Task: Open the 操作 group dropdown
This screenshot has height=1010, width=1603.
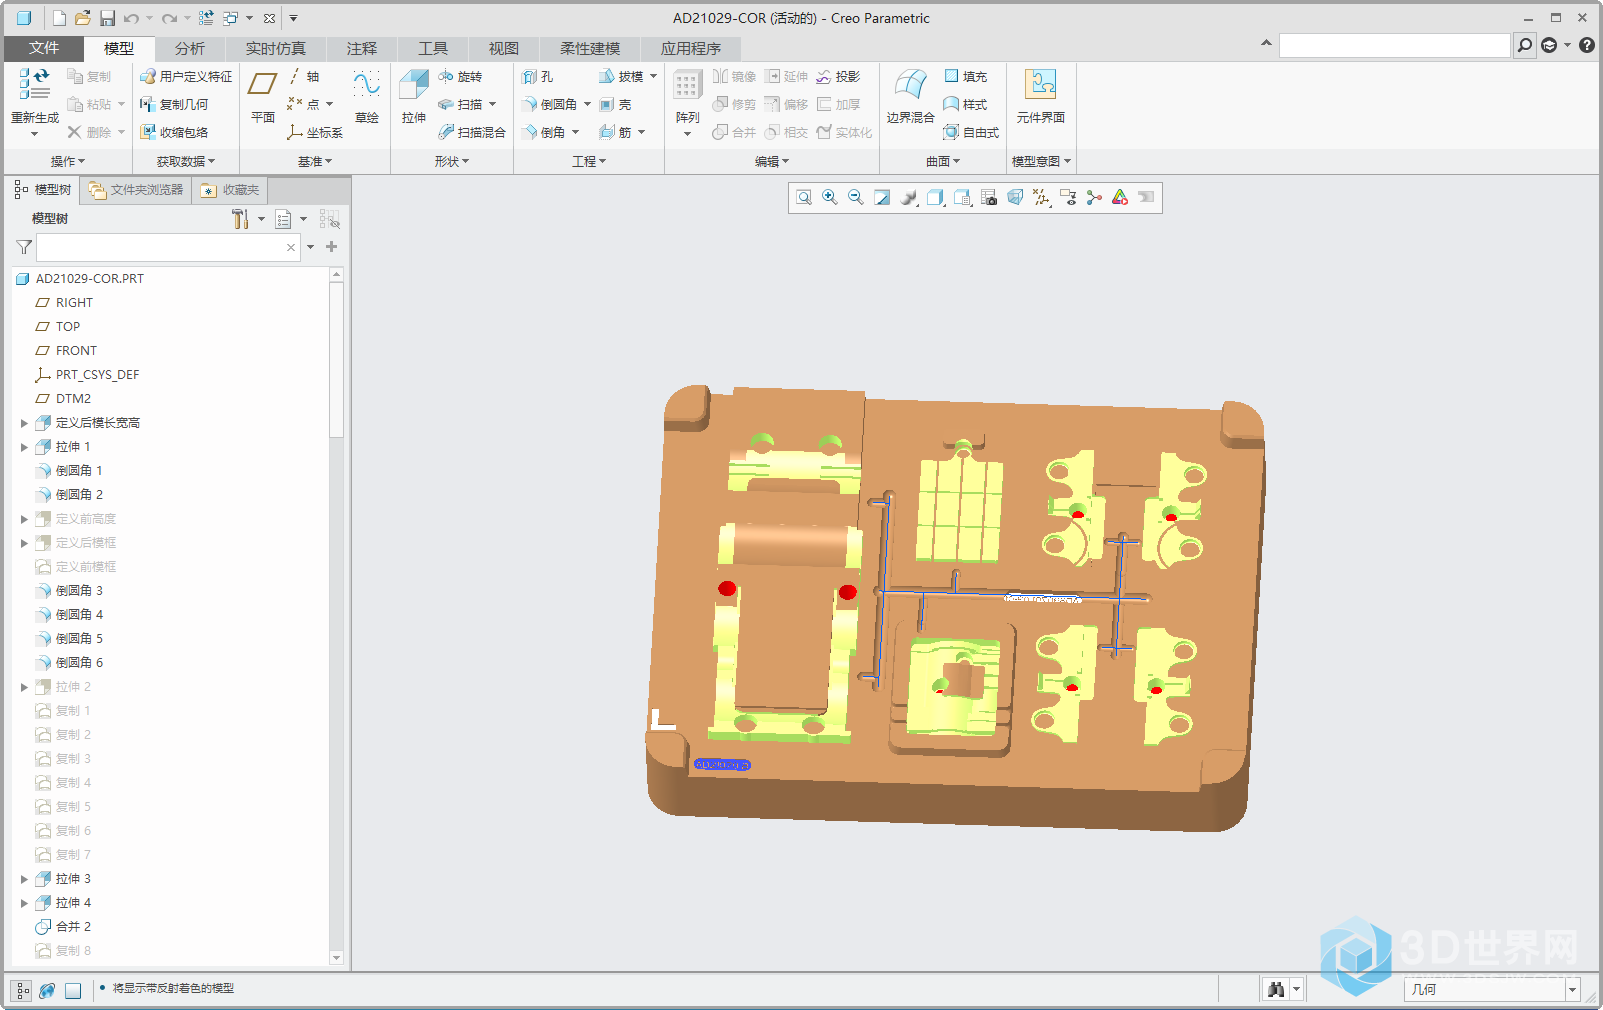Action: [68, 161]
